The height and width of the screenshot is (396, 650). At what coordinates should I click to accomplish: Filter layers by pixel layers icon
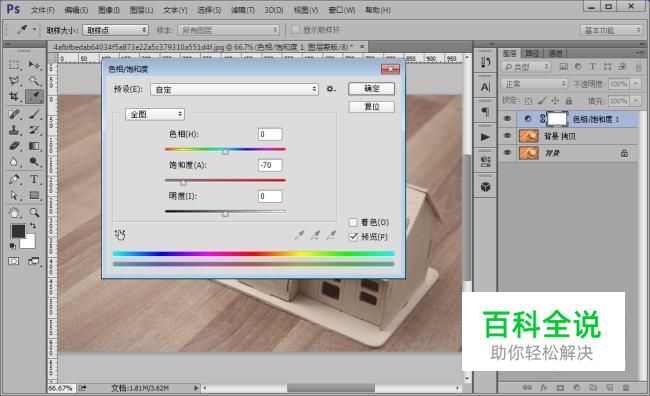(x=563, y=66)
